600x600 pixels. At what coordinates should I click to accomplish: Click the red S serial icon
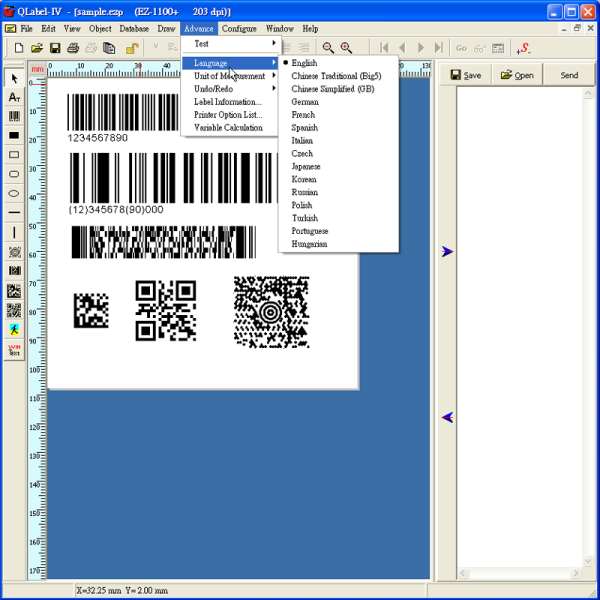coord(523,48)
